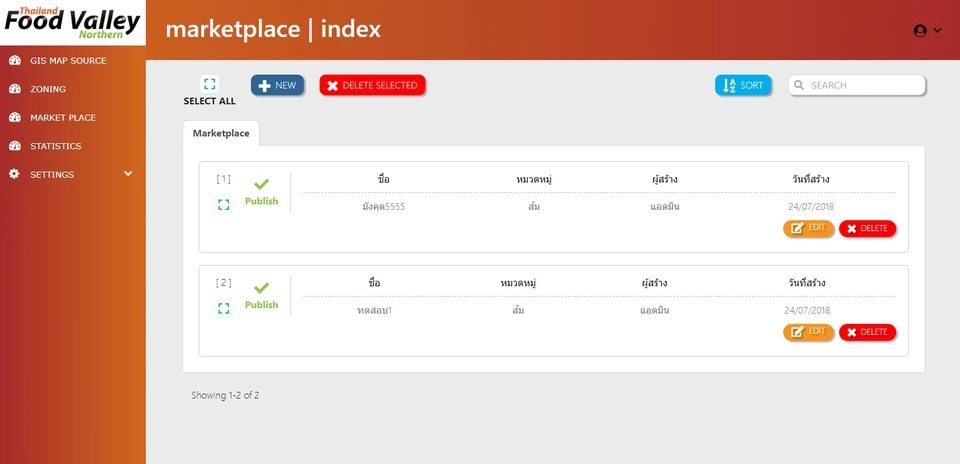Click the date 24/07/2018 in item 2
960x464 pixels.
[807, 310]
